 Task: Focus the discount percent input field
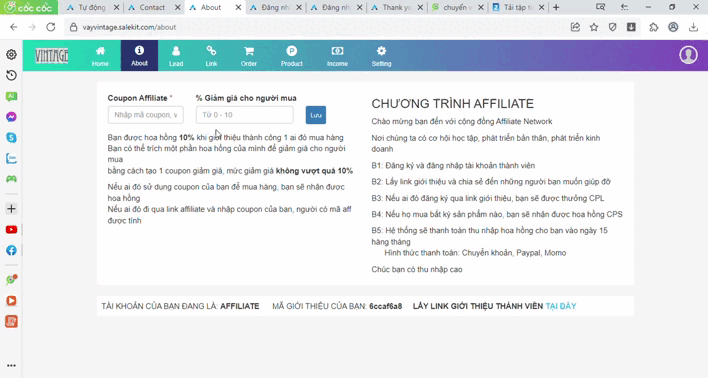tap(244, 115)
